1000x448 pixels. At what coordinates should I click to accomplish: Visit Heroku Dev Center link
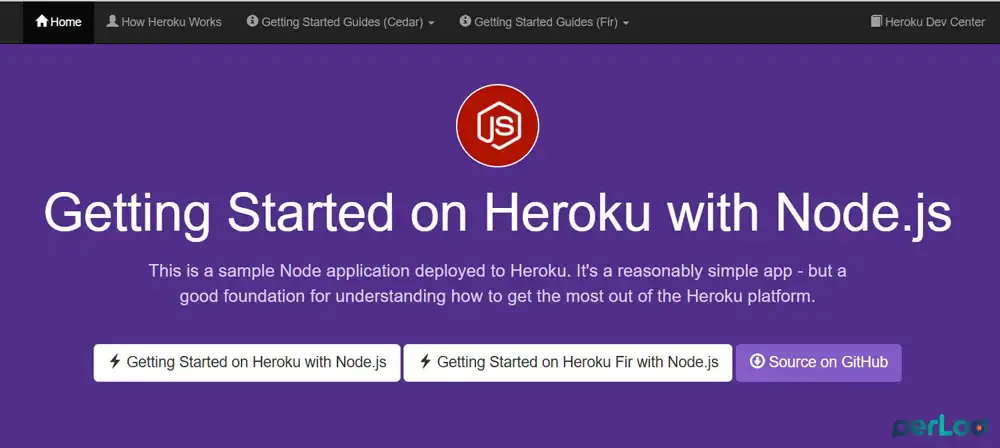click(928, 22)
